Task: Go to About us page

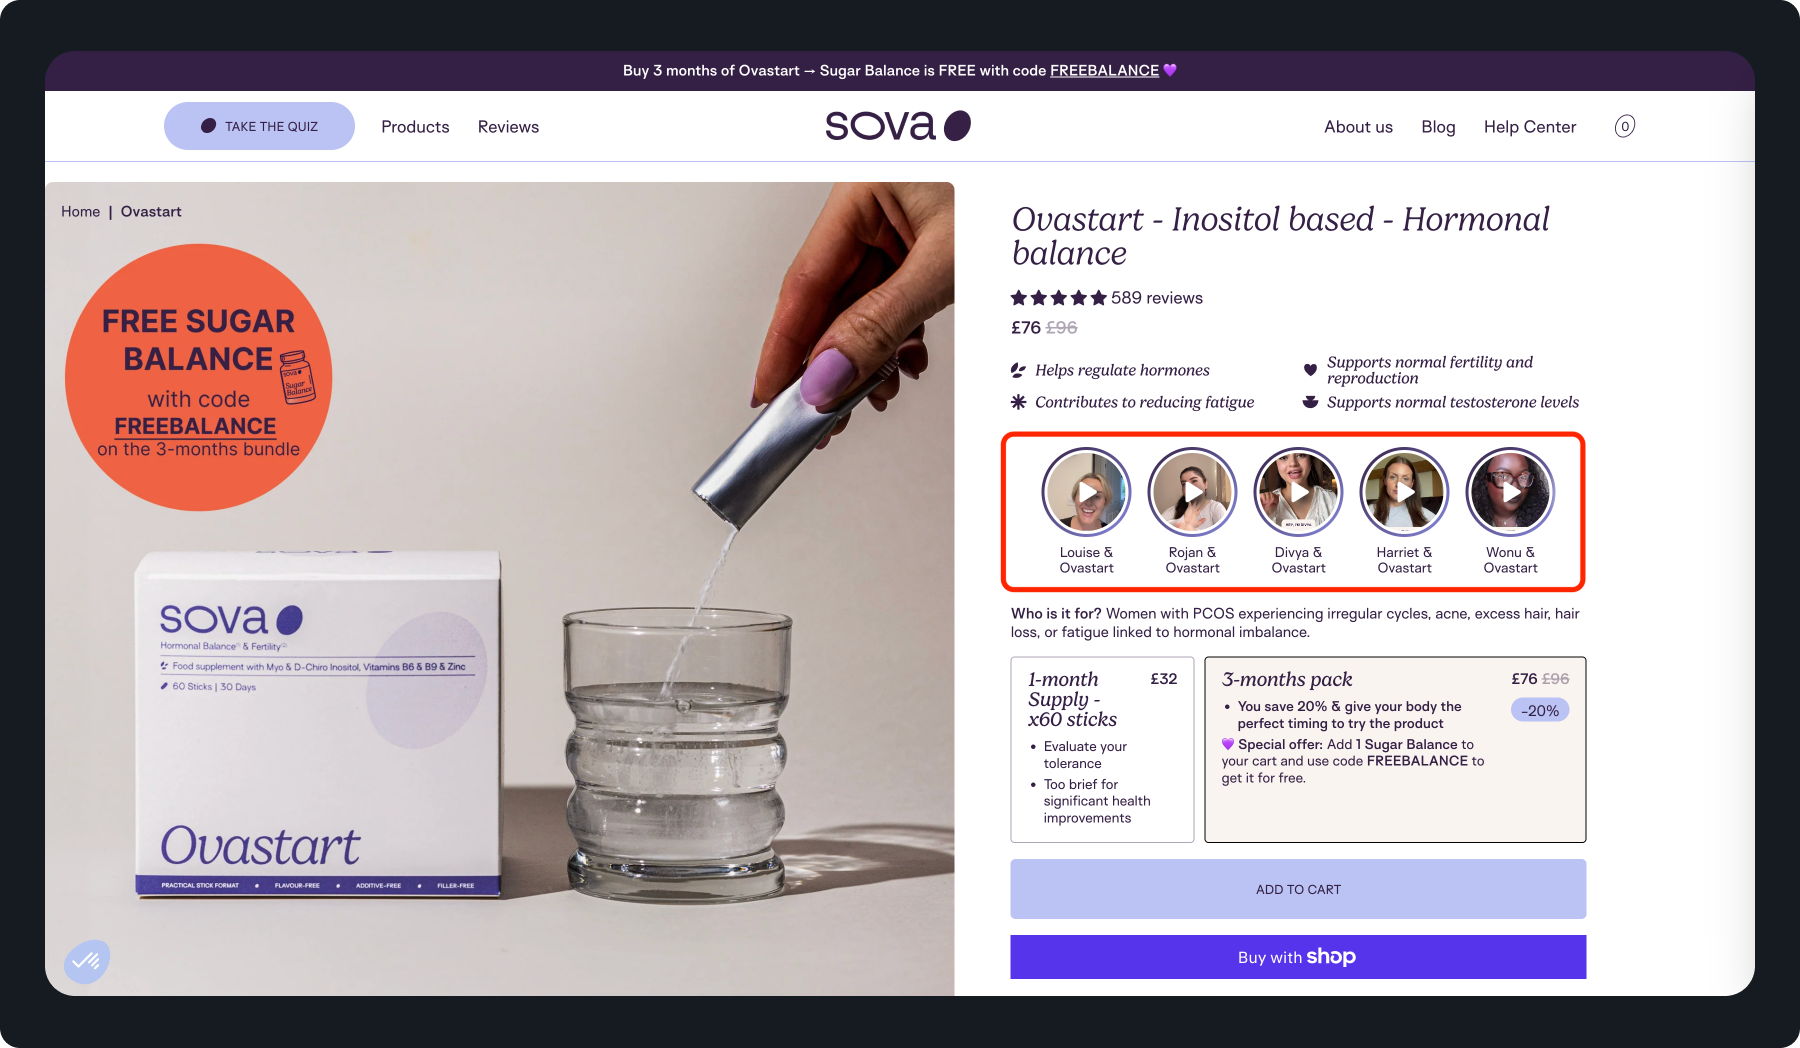Action: [1358, 127]
